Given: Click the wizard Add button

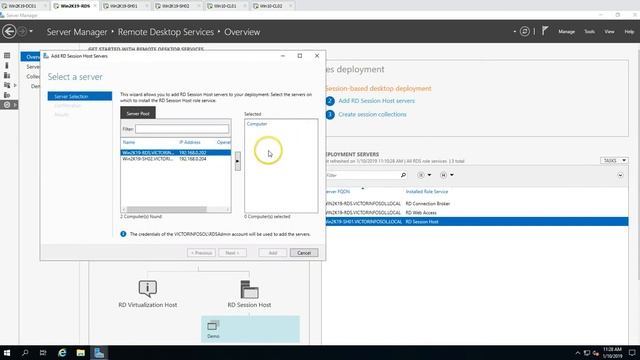Looking at the screenshot, I should pyautogui.click(x=273, y=253).
